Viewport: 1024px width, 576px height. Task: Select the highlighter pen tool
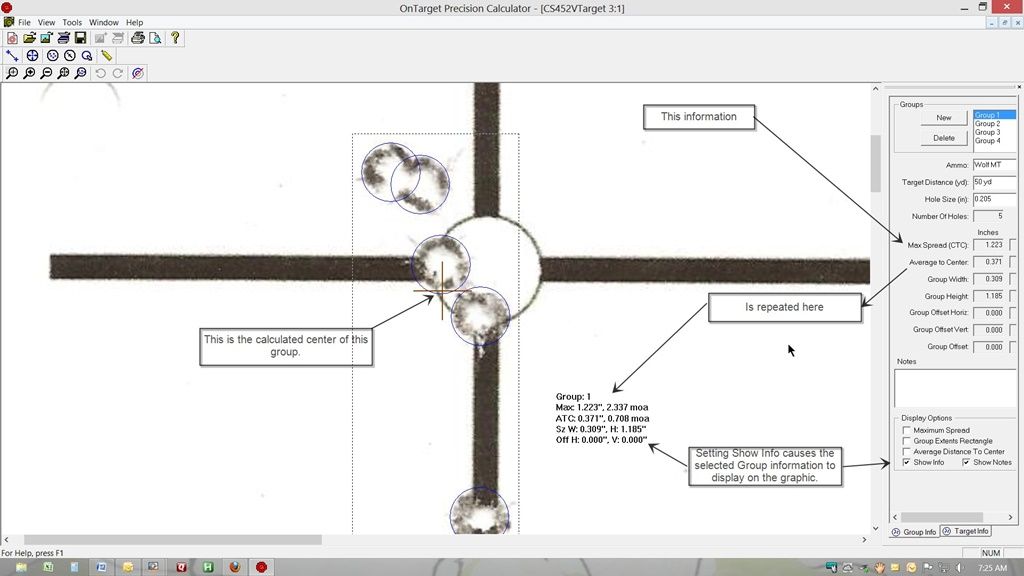coord(106,55)
